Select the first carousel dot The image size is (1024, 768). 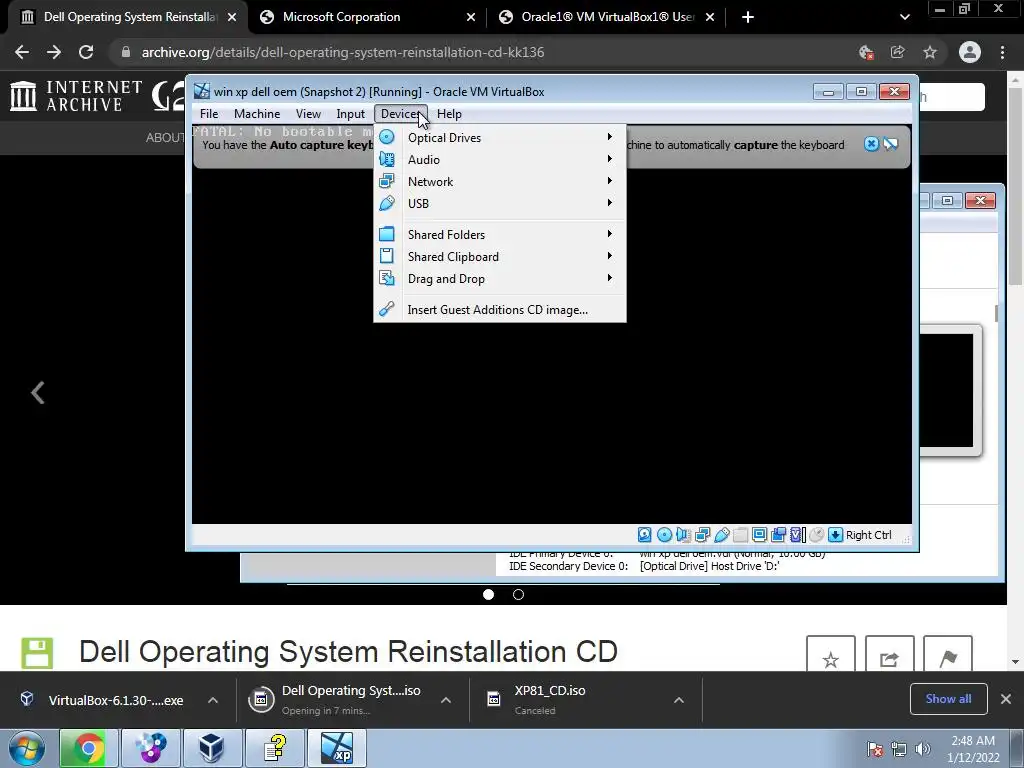coord(488,594)
